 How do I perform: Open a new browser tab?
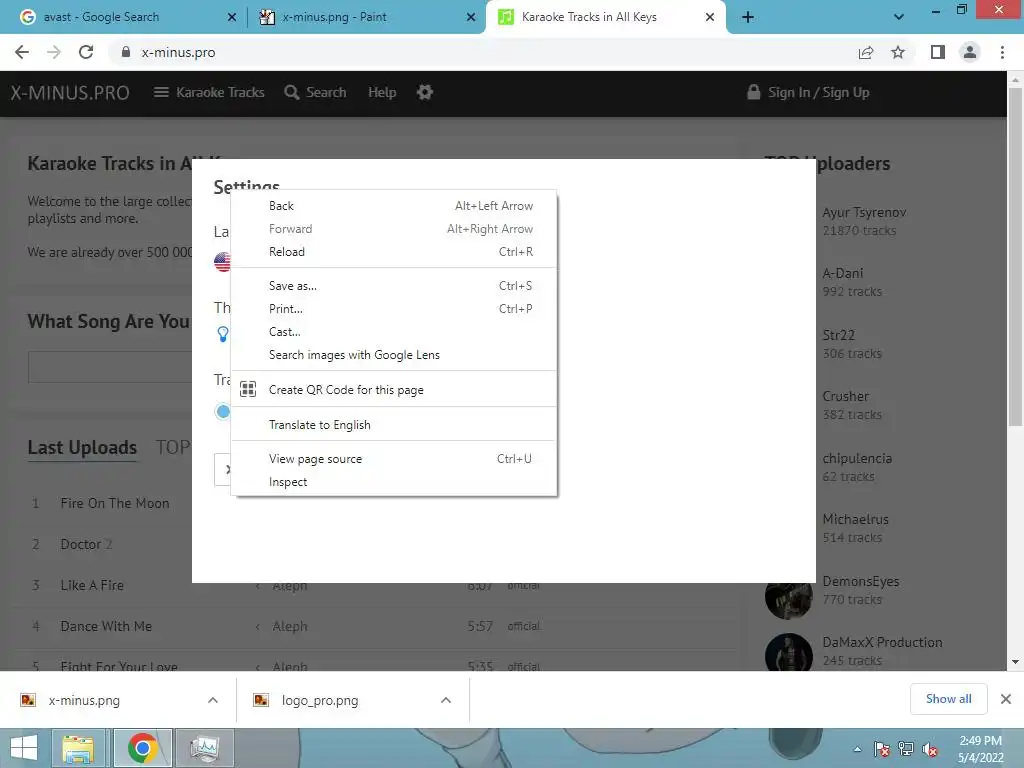[748, 17]
